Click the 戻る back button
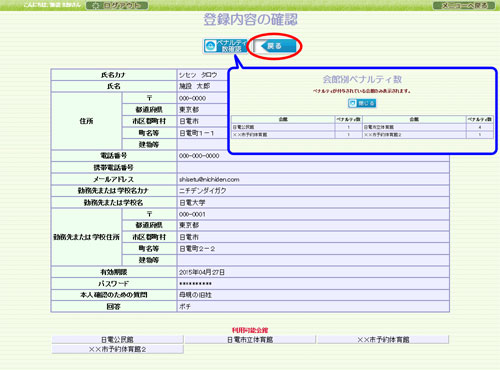Viewport: 500px width, 370px height. 274,46
